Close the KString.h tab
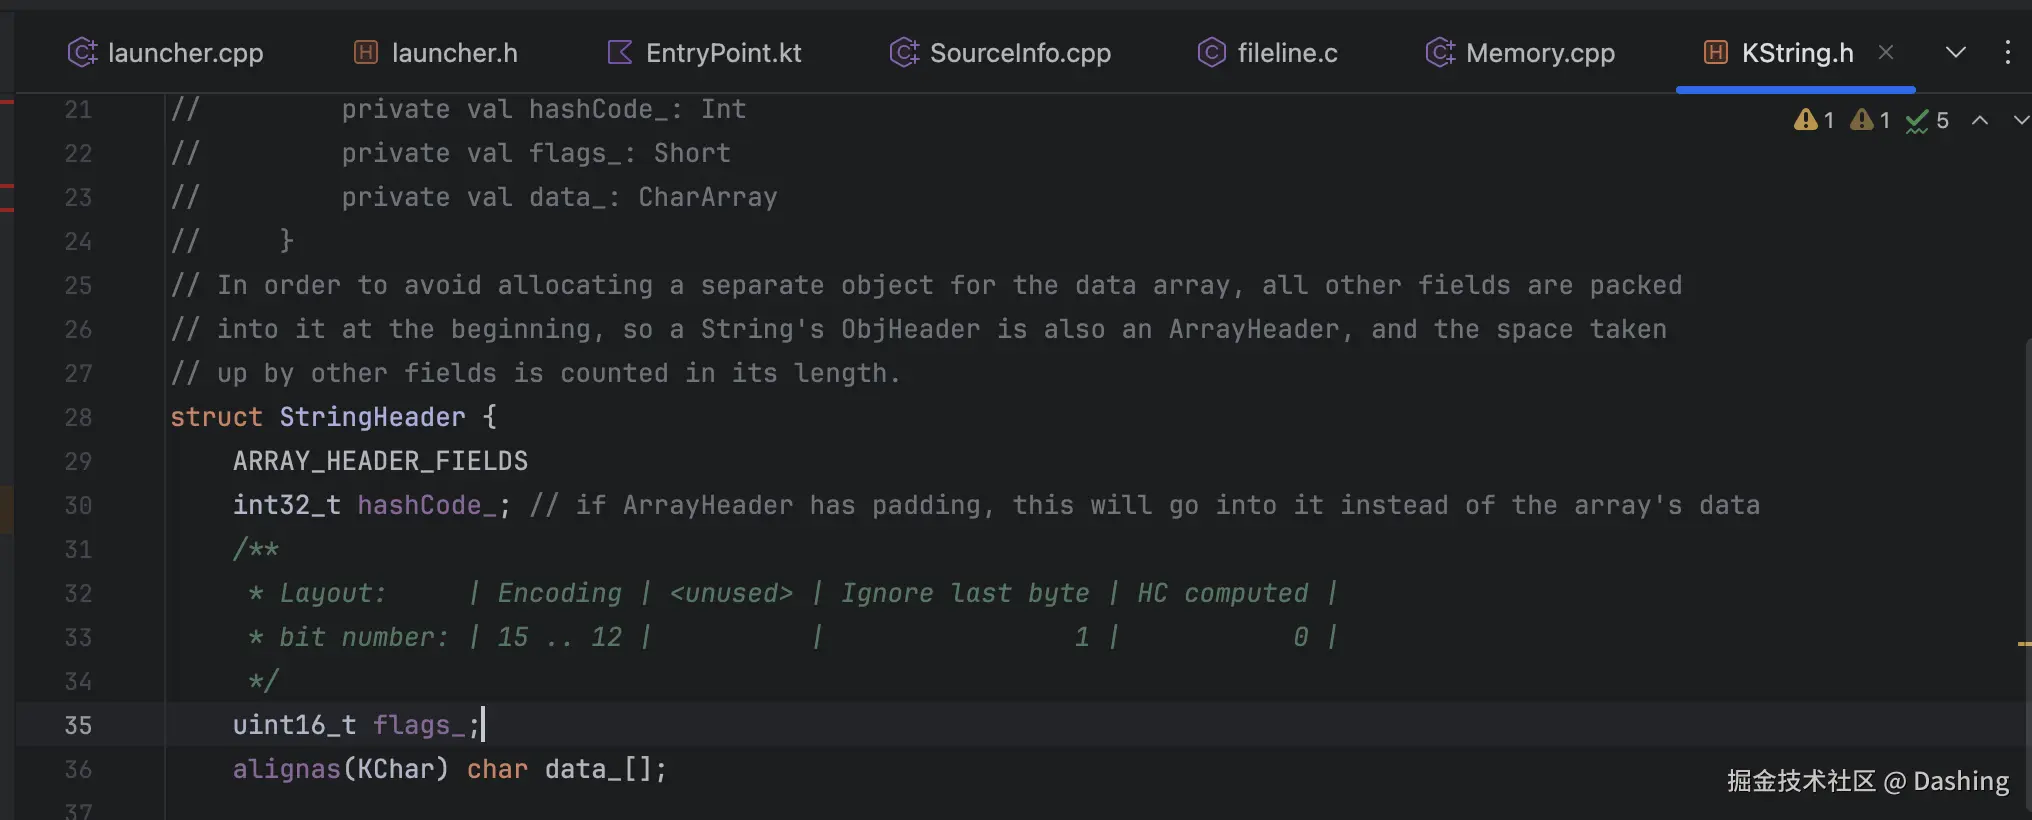This screenshot has width=2032, height=820. tap(1886, 52)
